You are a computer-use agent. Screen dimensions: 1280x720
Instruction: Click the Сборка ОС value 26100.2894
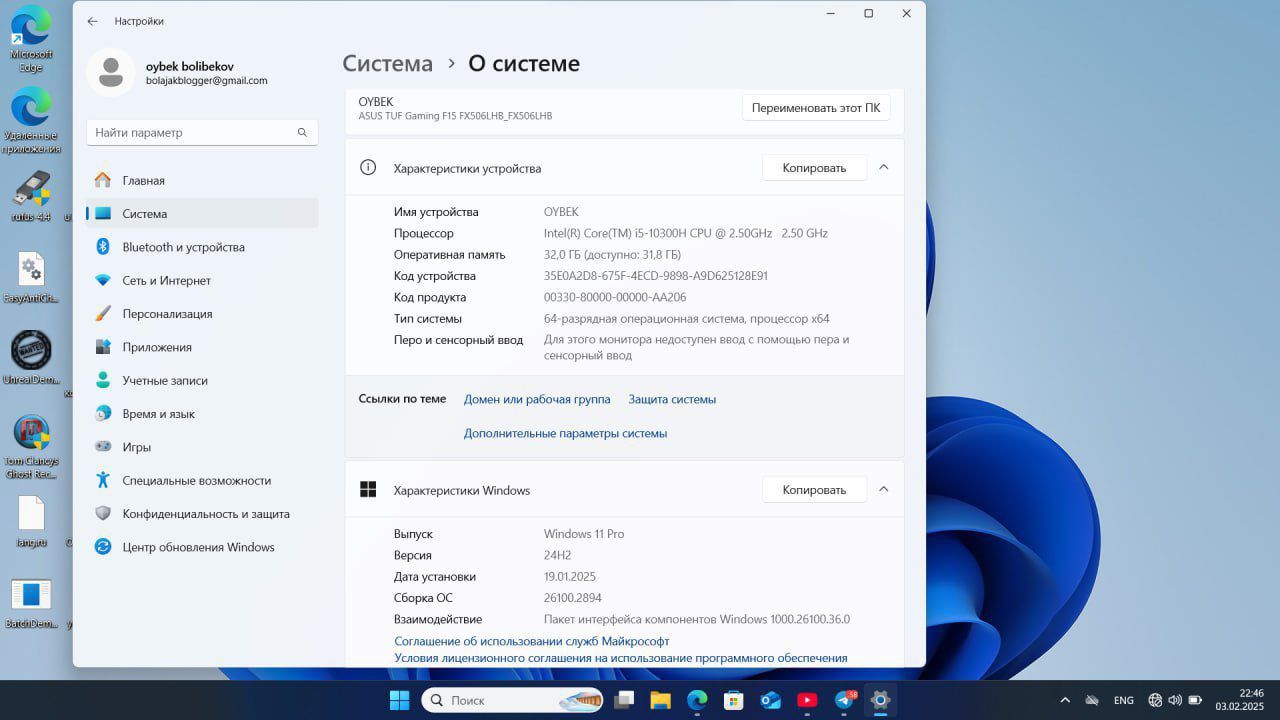click(x=573, y=598)
